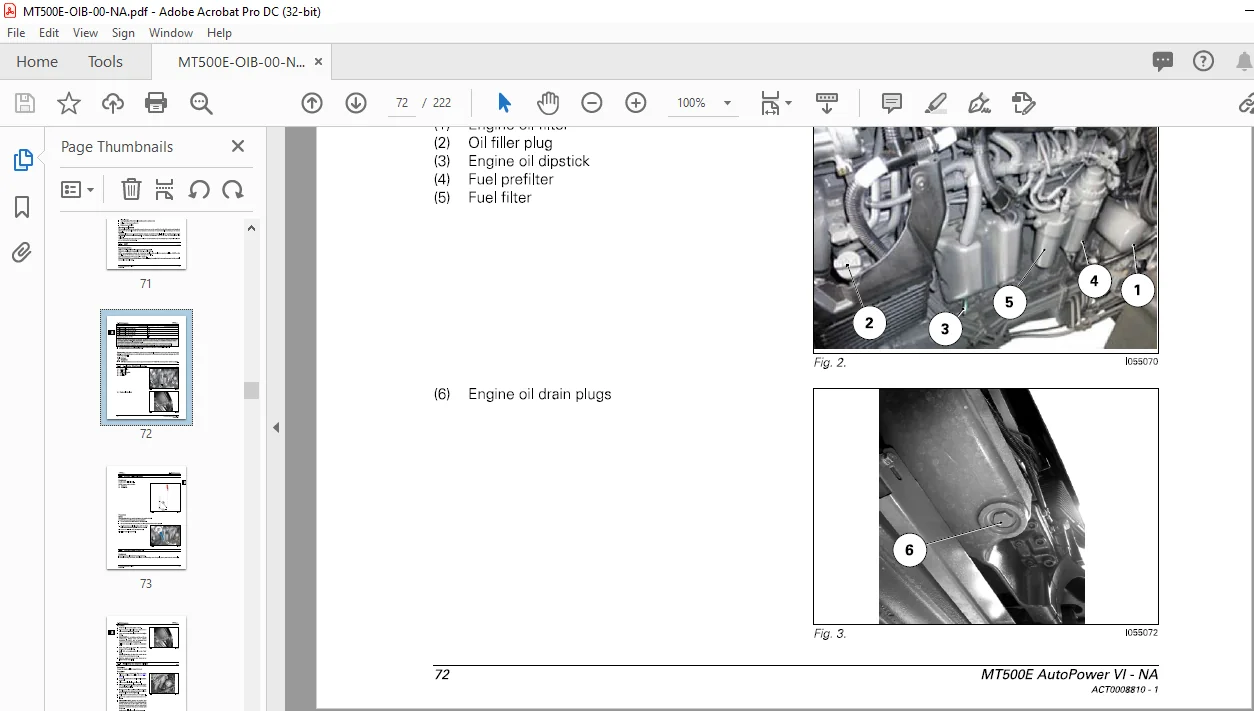Select the Hand pan tool
The height and width of the screenshot is (711, 1254).
(x=548, y=103)
